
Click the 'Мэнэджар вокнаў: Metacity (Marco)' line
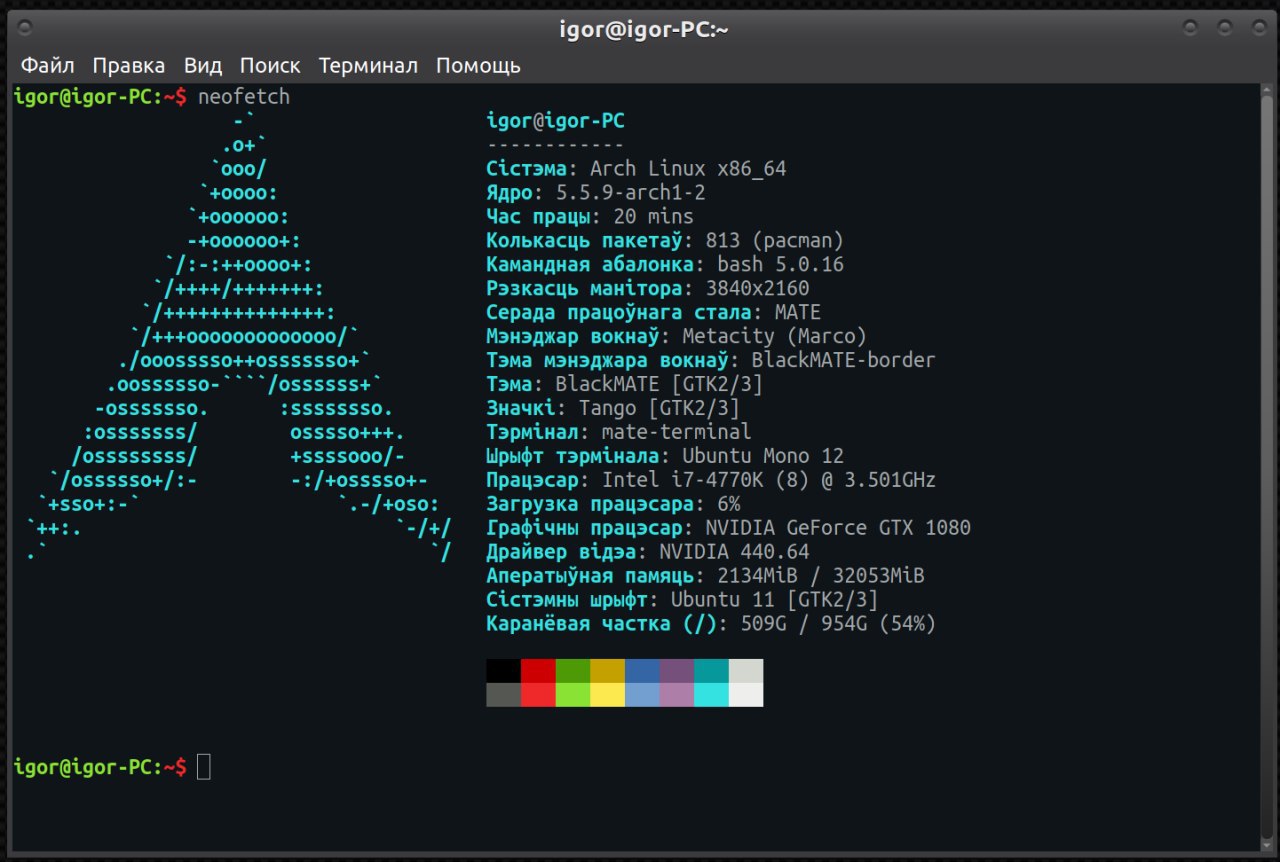pos(677,337)
